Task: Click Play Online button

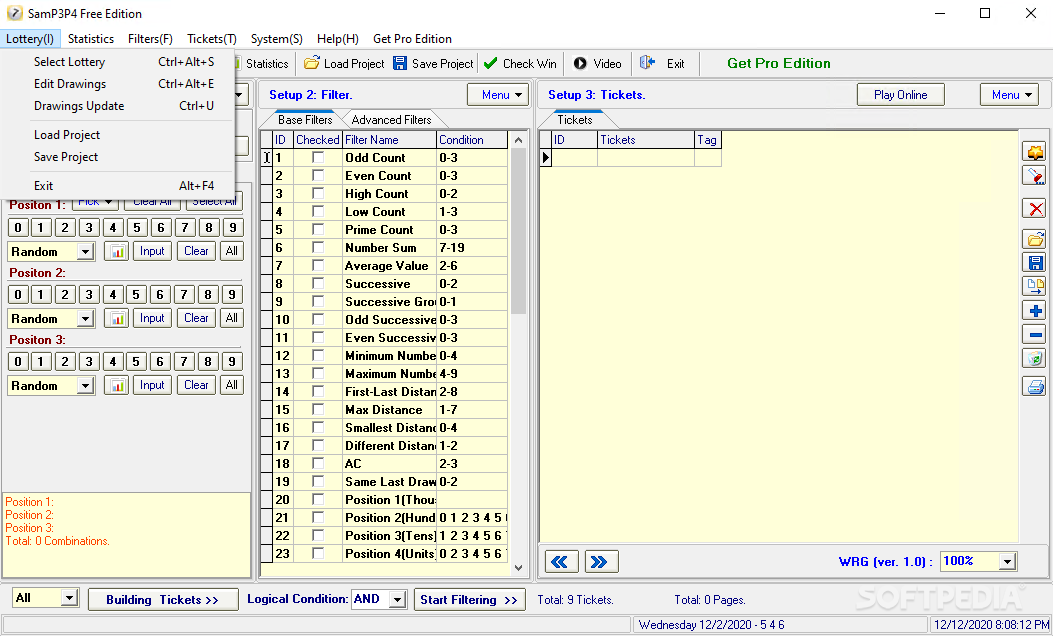Action: click(901, 95)
